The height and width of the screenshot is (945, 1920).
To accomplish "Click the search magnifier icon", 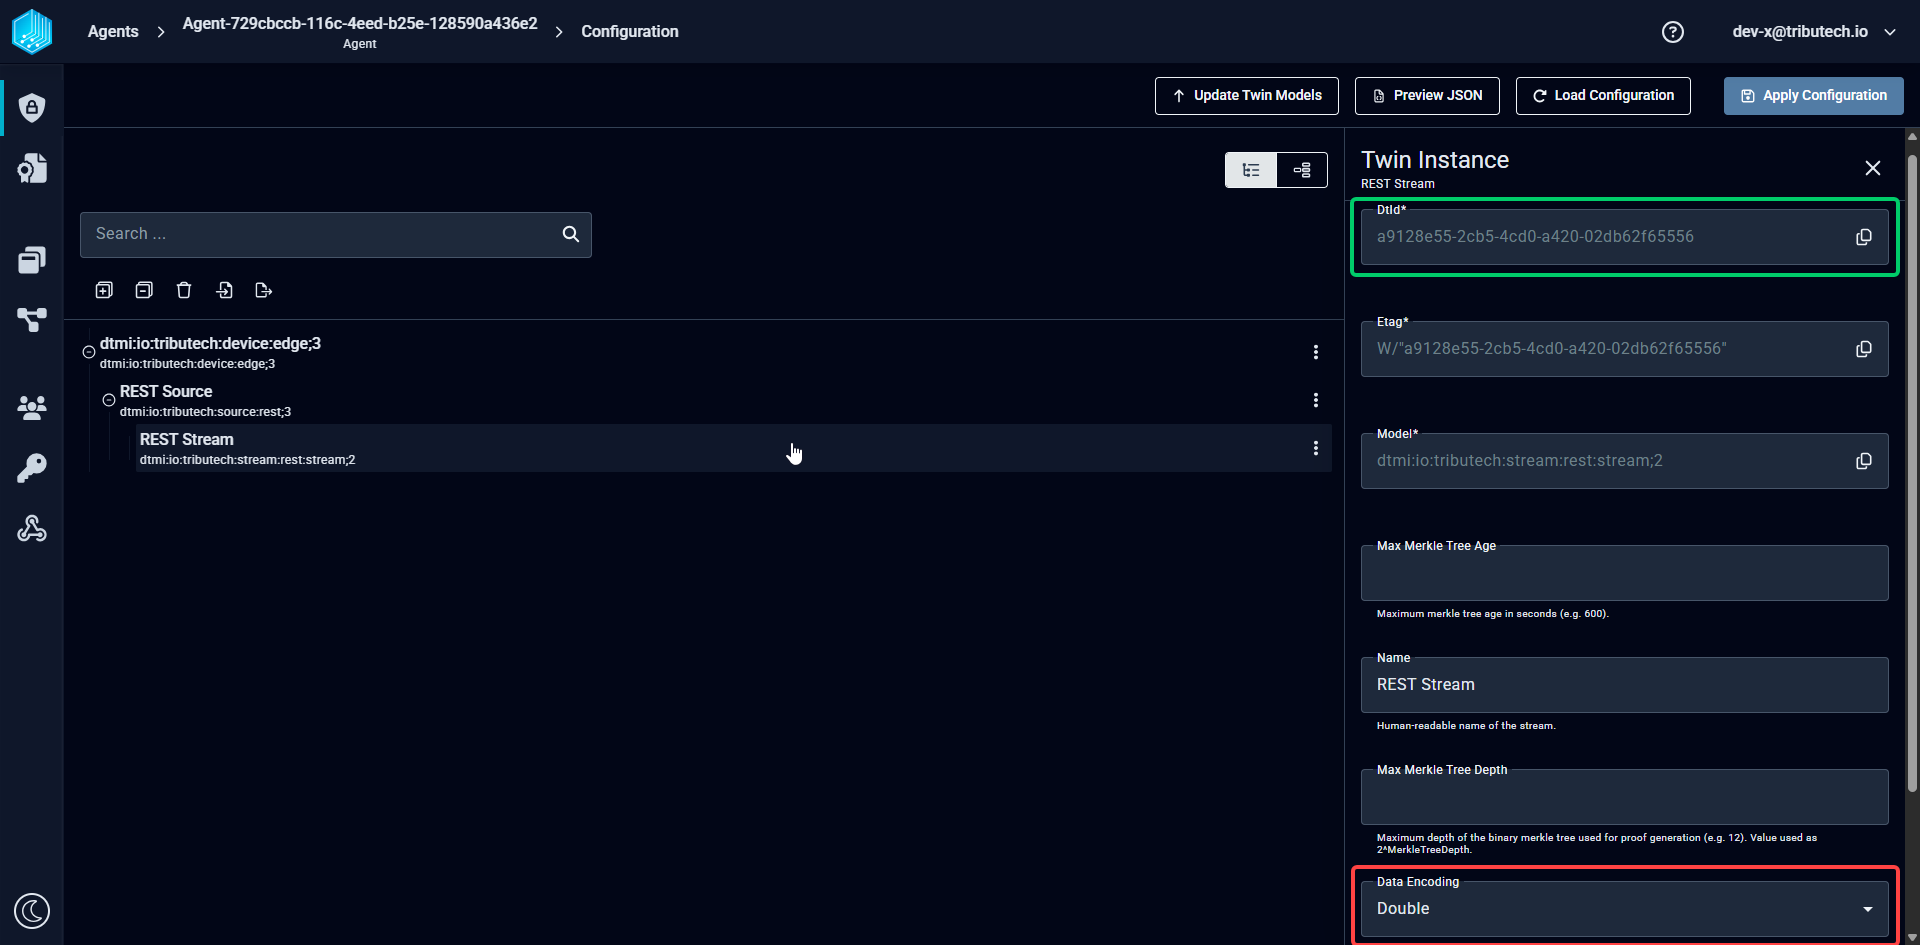I will (571, 234).
